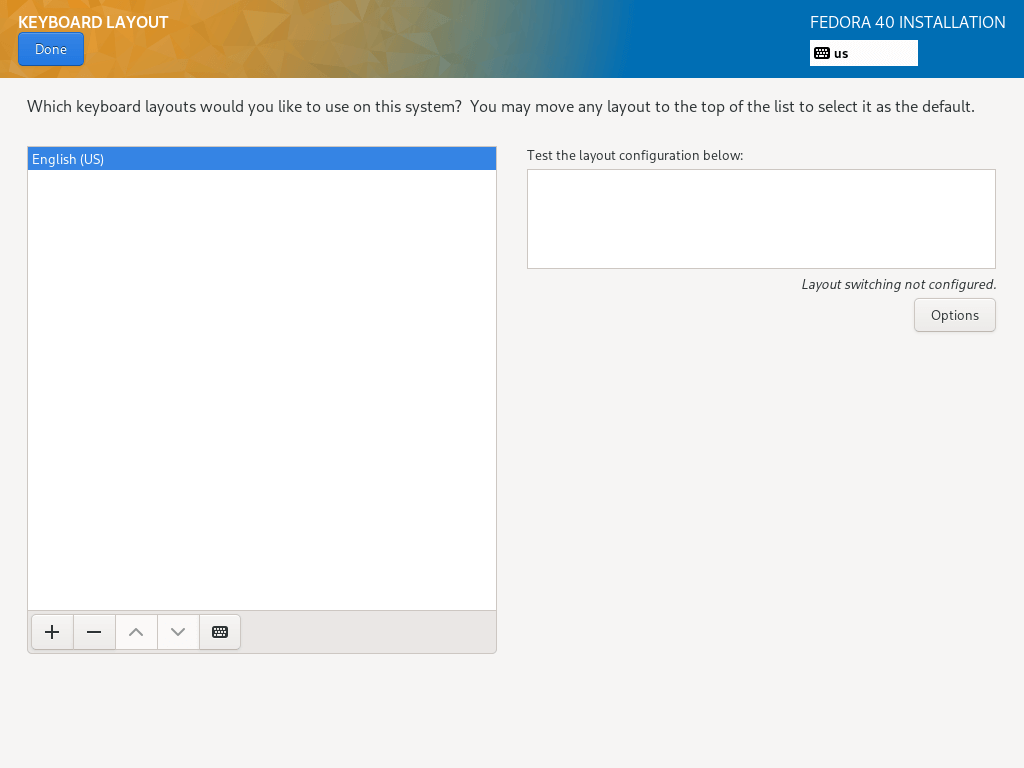
Task: Move the selected layout down with the down arrow
Action: click(x=178, y=632)
